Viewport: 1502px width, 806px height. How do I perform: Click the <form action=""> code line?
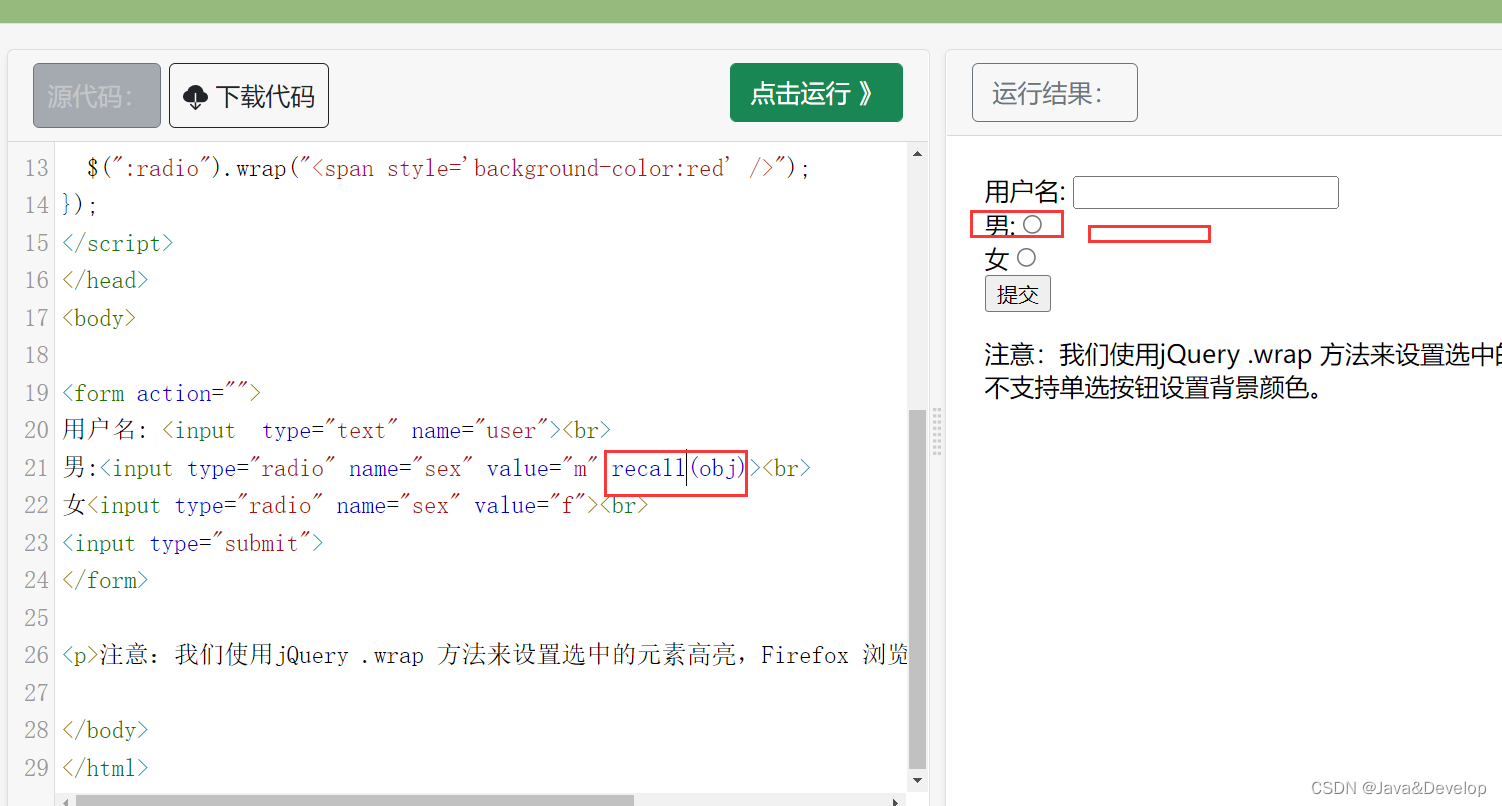[161, 393]
